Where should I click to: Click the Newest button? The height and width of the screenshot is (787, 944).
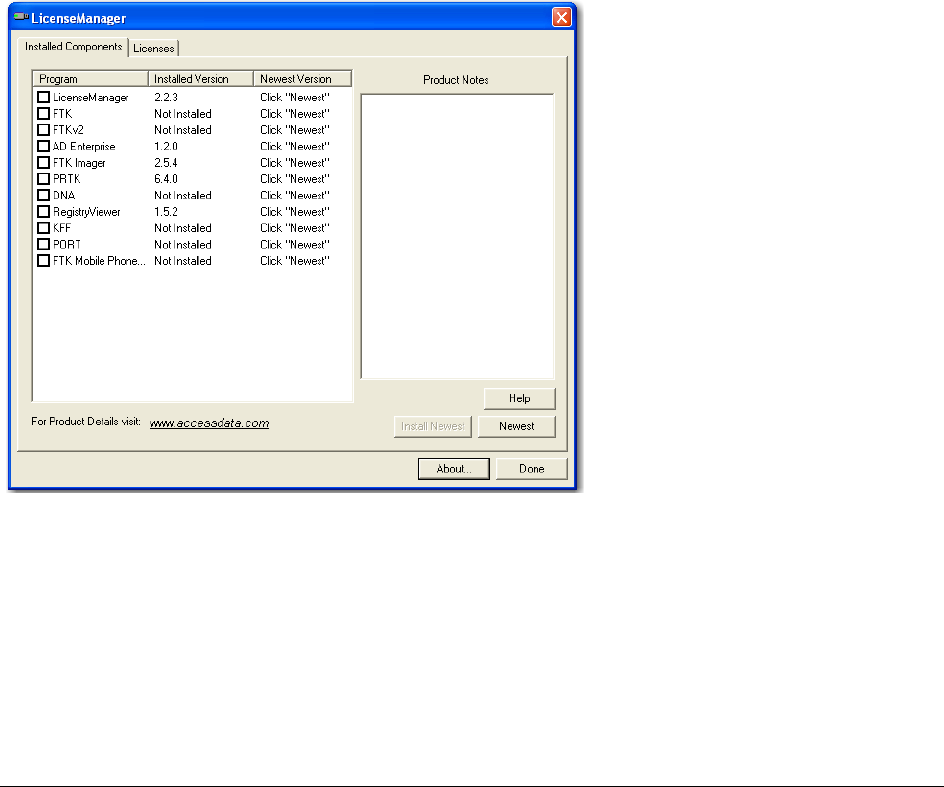click(517, 426)
